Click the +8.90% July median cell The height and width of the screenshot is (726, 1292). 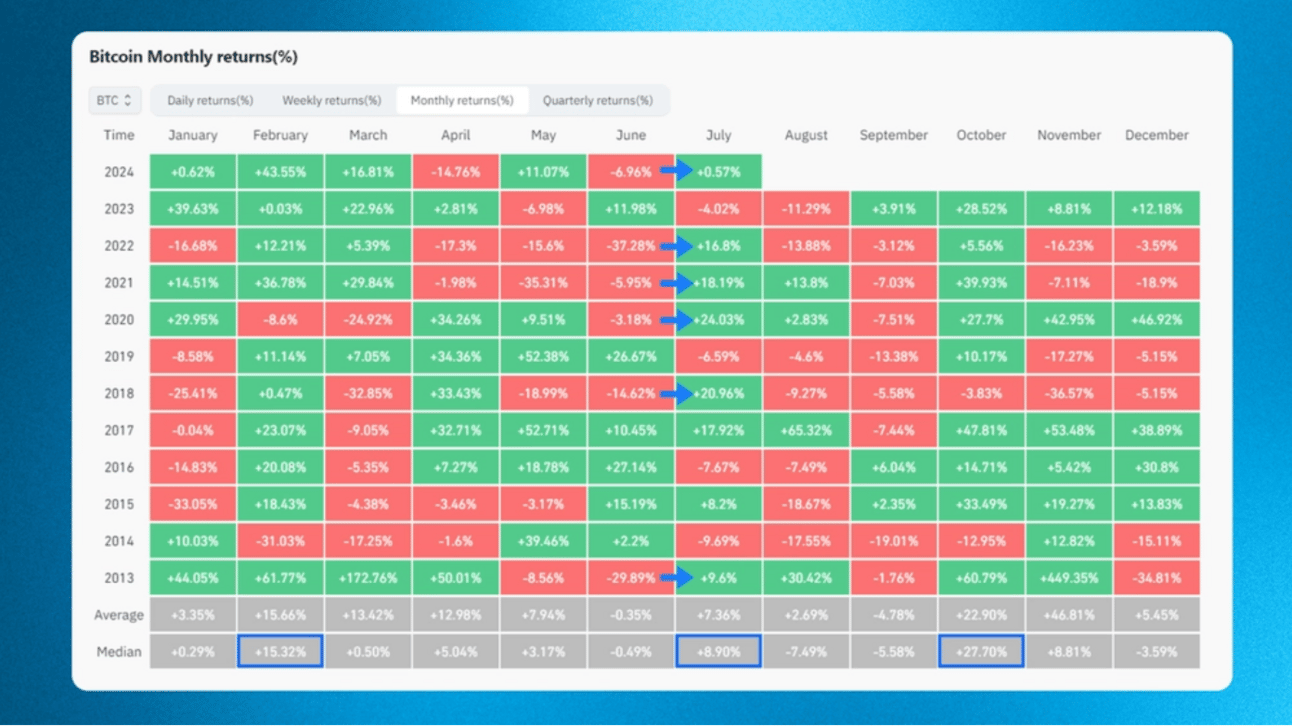pos(718,652)
